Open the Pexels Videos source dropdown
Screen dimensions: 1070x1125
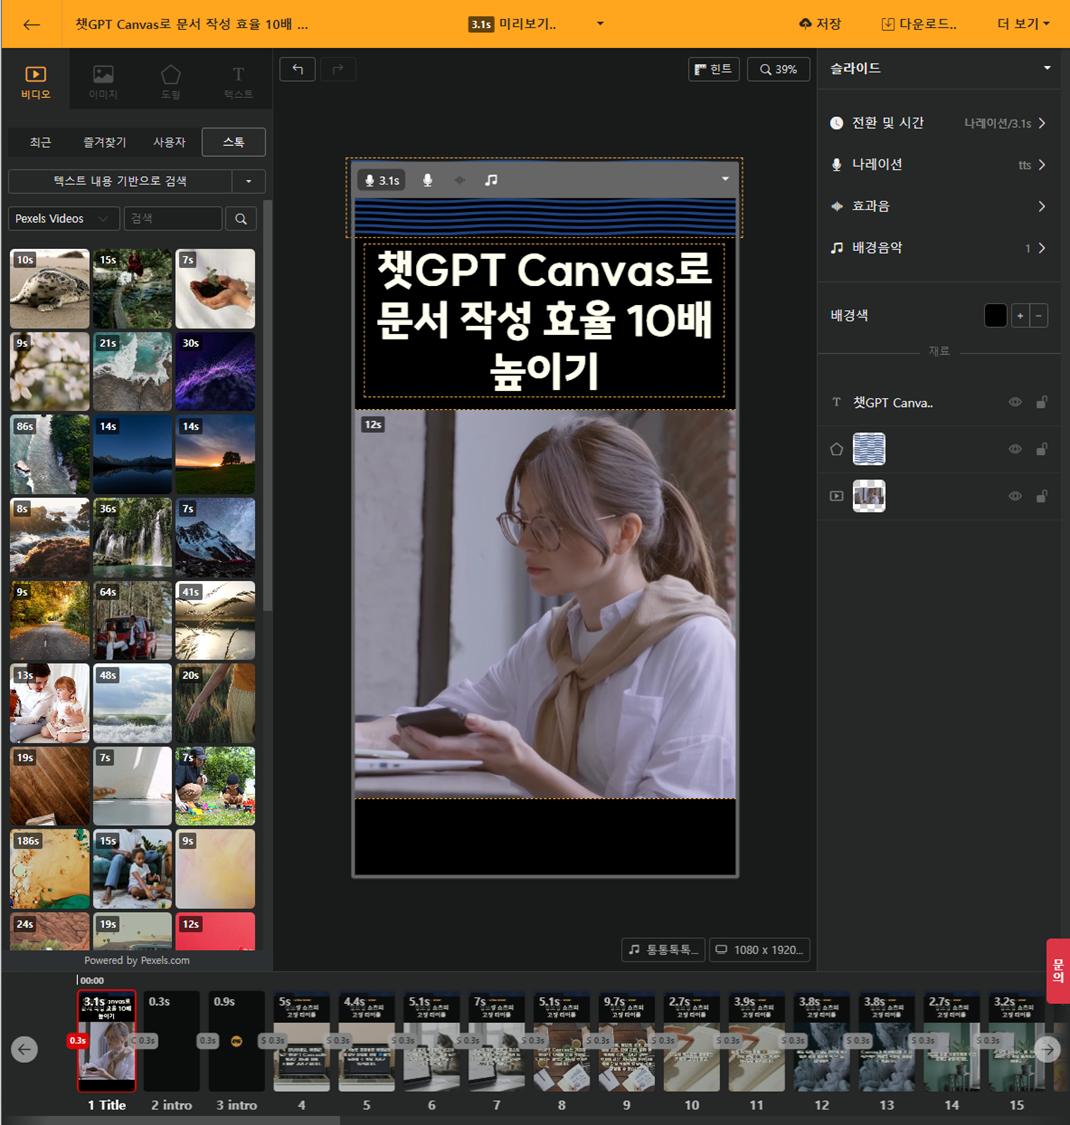coord(63,218)
